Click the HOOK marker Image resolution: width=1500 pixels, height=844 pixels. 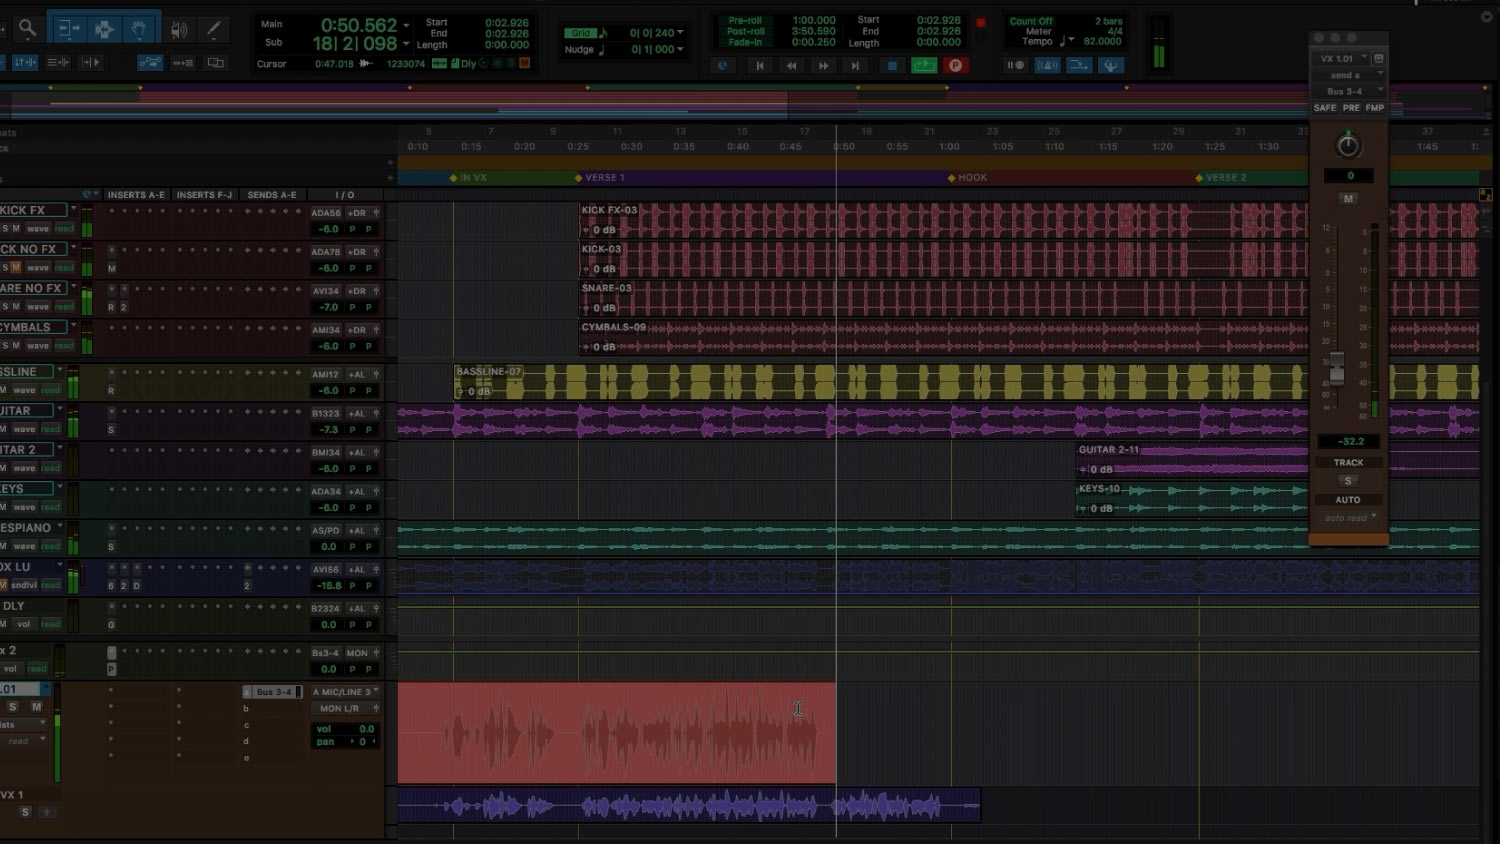coord(967,177)
